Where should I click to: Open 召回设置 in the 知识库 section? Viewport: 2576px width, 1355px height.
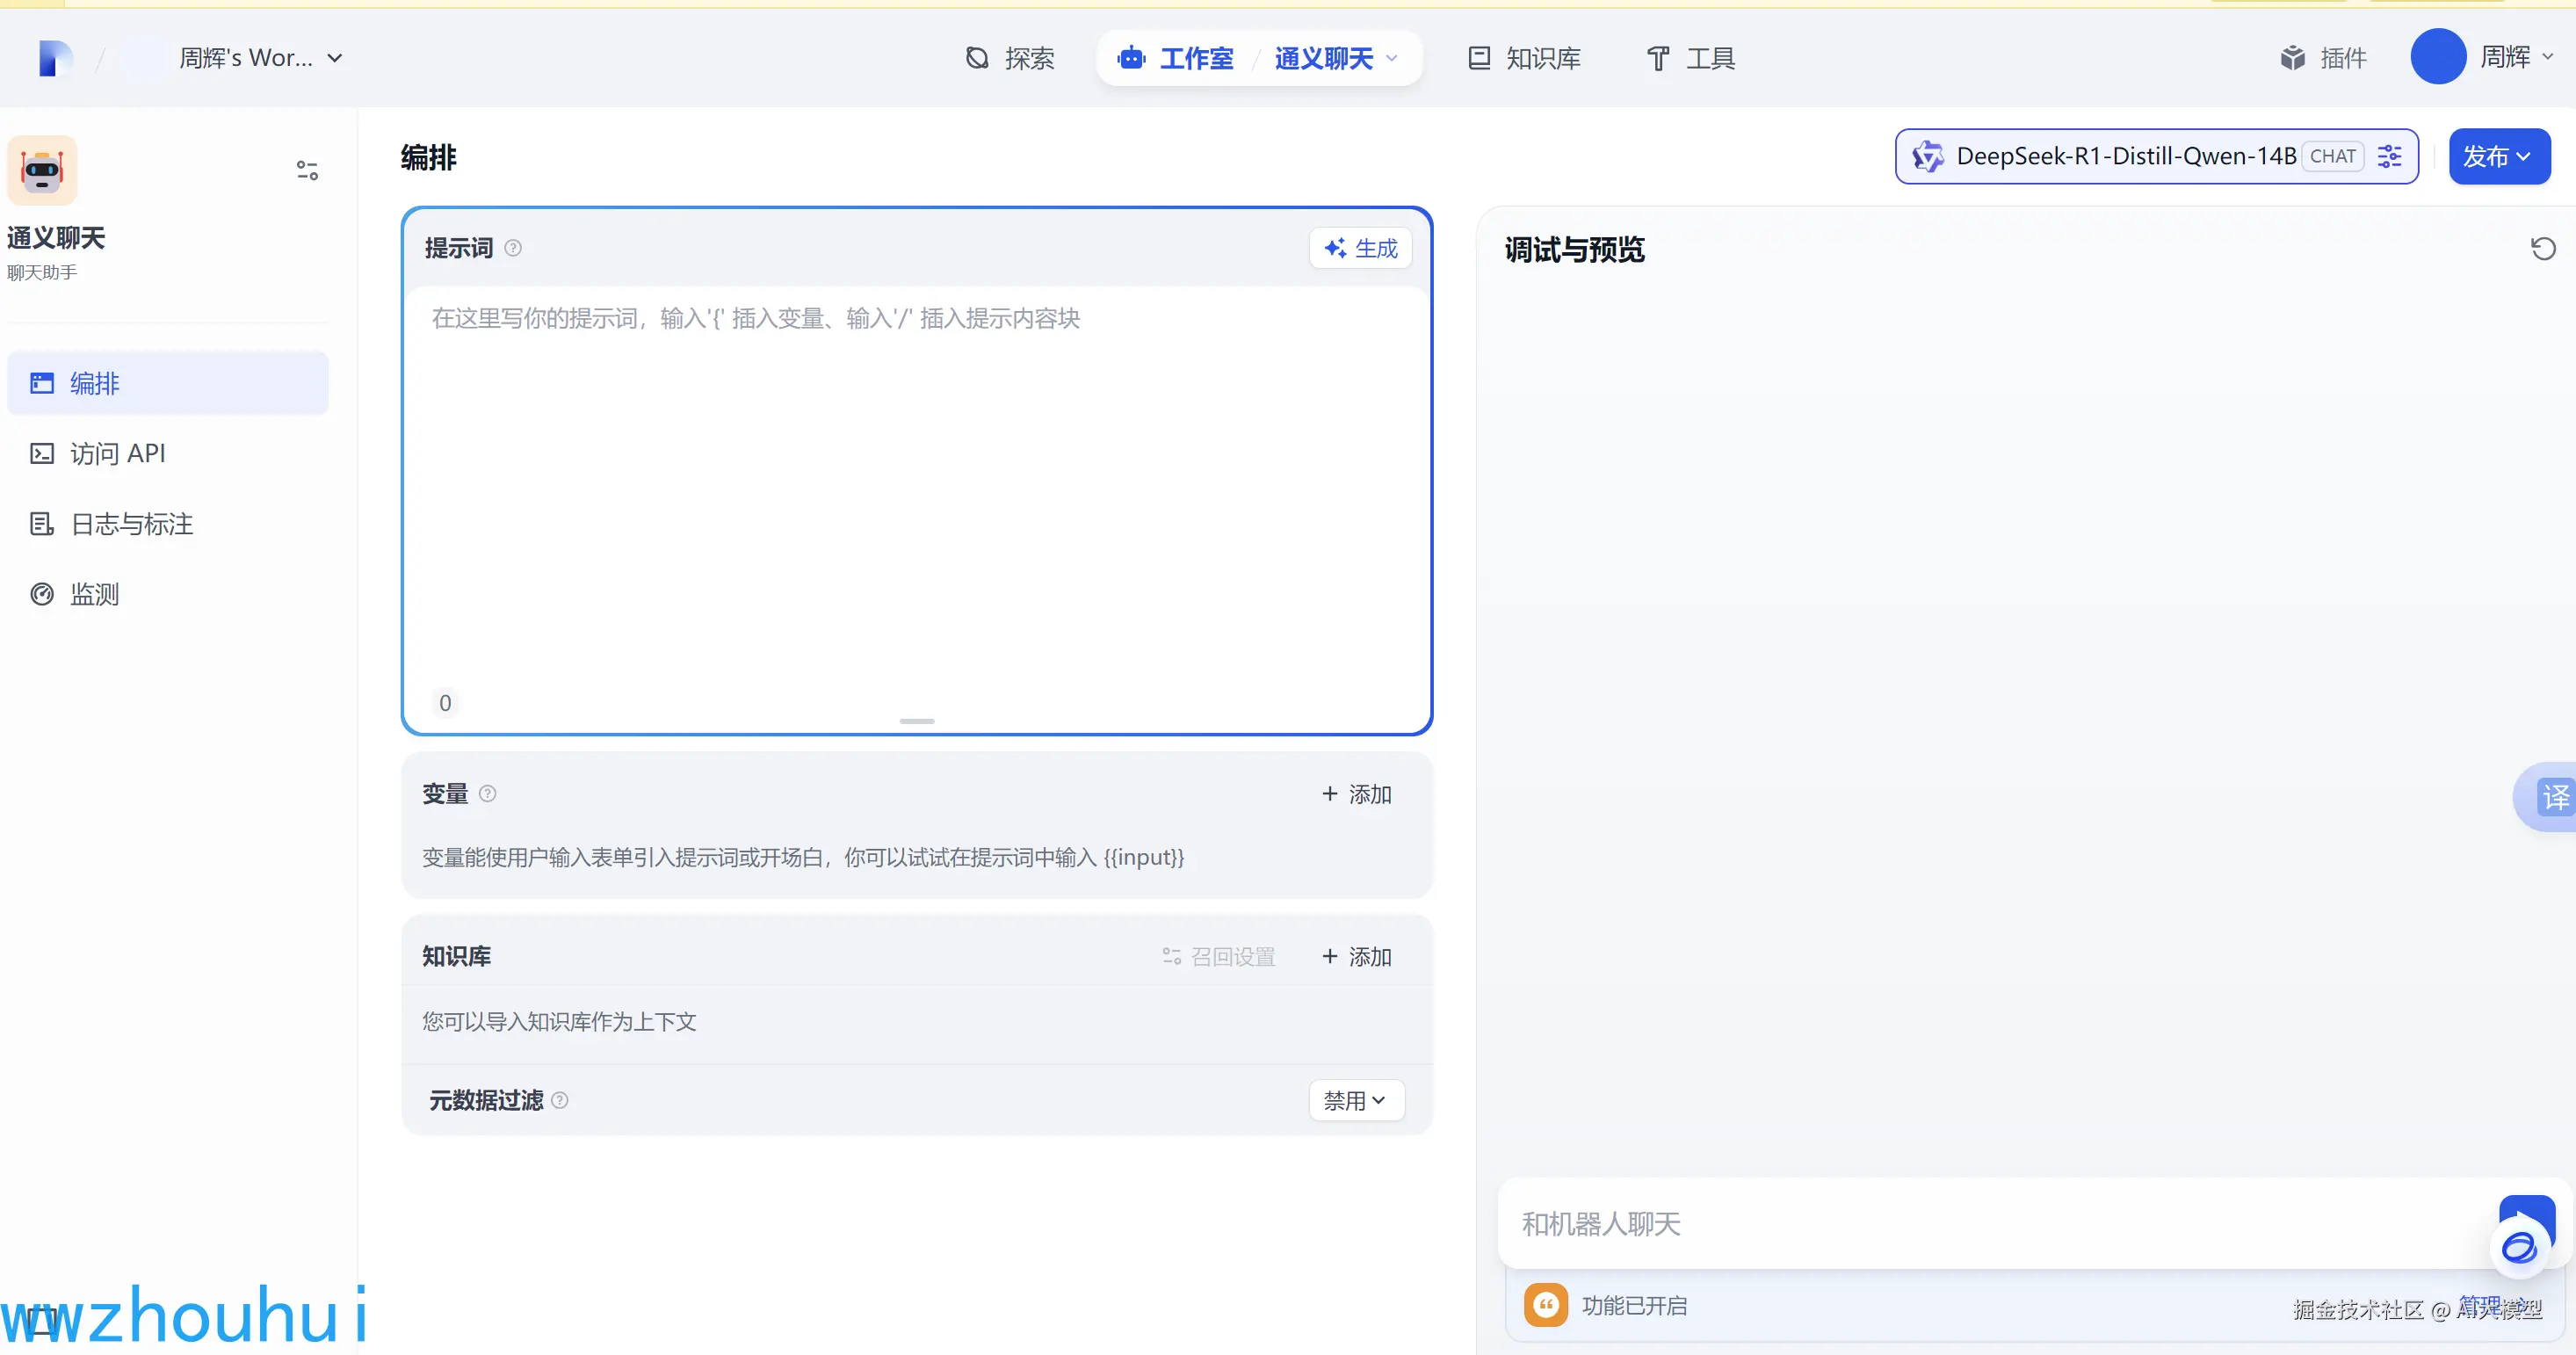pyautogui.click(x=1218, y=956)
